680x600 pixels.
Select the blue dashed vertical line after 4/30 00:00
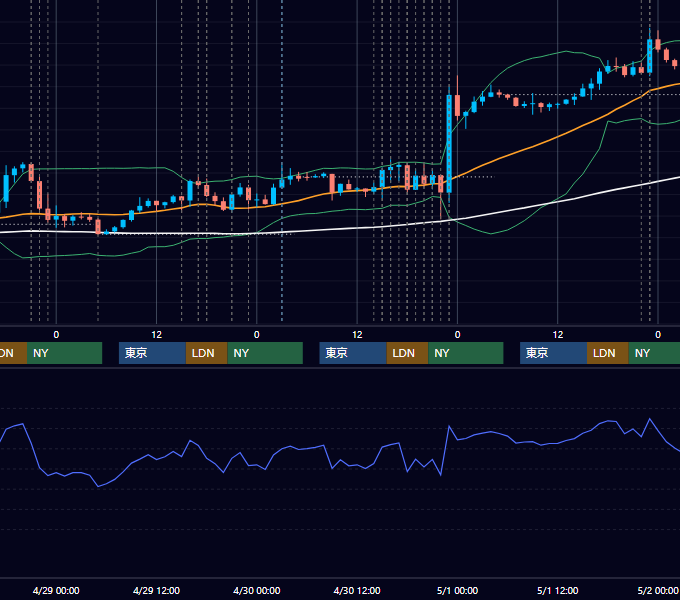282,260
